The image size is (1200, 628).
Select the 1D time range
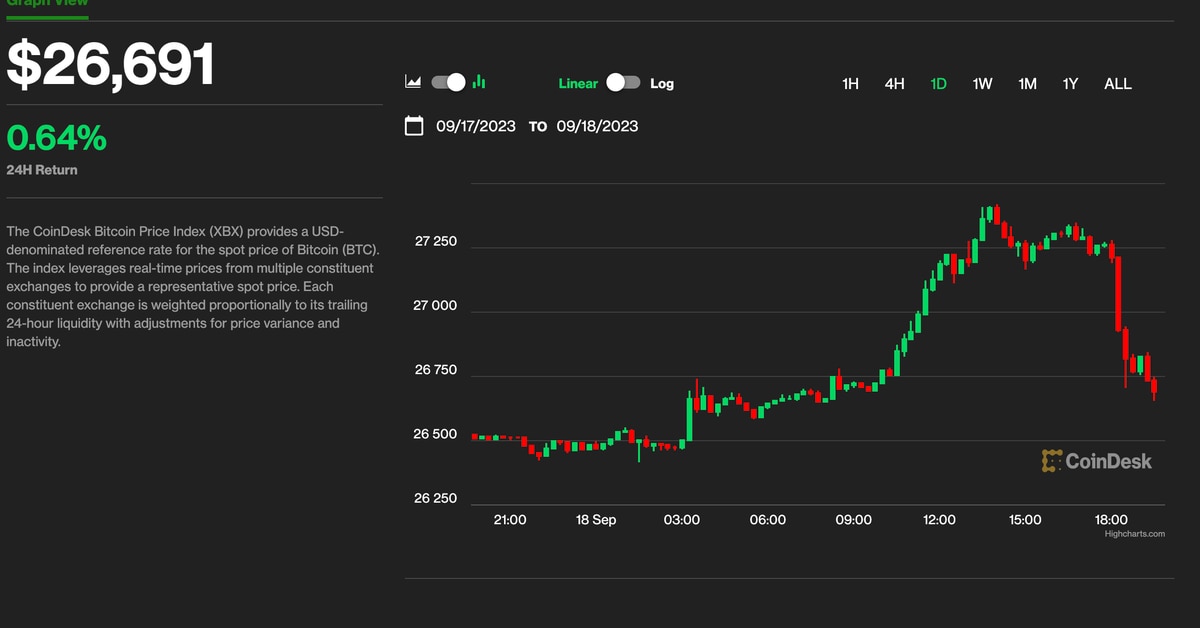pyautogui.click(x=938, y=84)
